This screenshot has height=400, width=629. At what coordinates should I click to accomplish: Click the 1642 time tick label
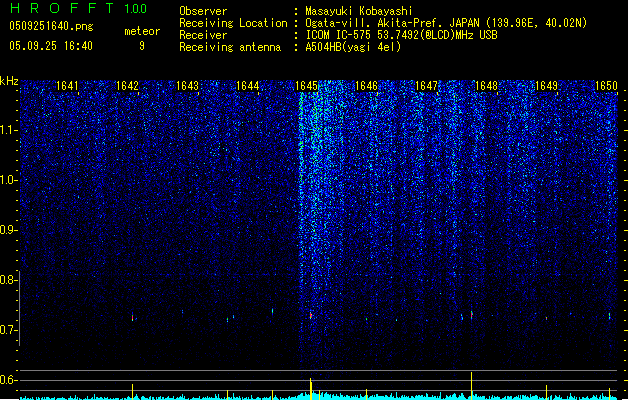pyautogui.click(x=127, y=86)
